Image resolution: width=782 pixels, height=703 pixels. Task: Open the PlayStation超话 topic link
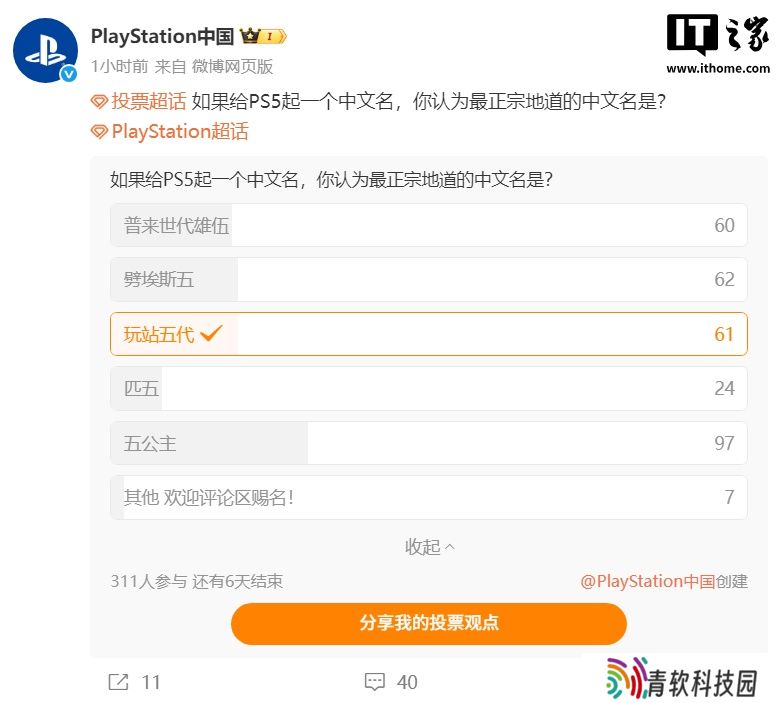coord(180,132)
